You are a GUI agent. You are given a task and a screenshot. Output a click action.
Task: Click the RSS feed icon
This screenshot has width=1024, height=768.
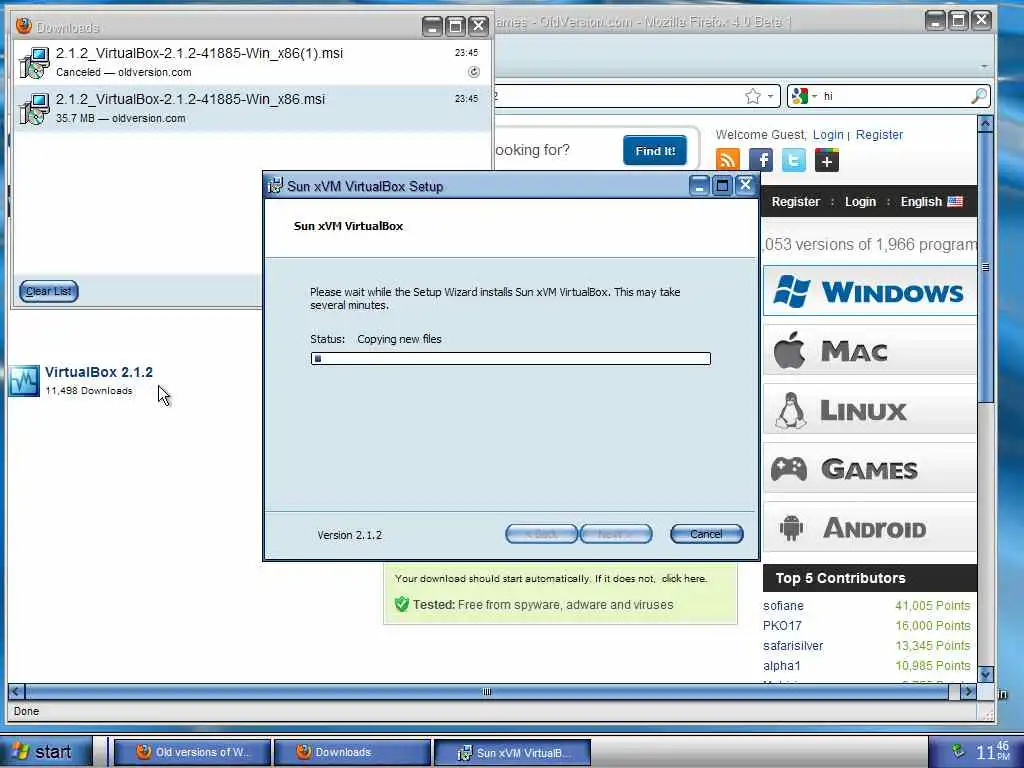(x=728, y=160)
